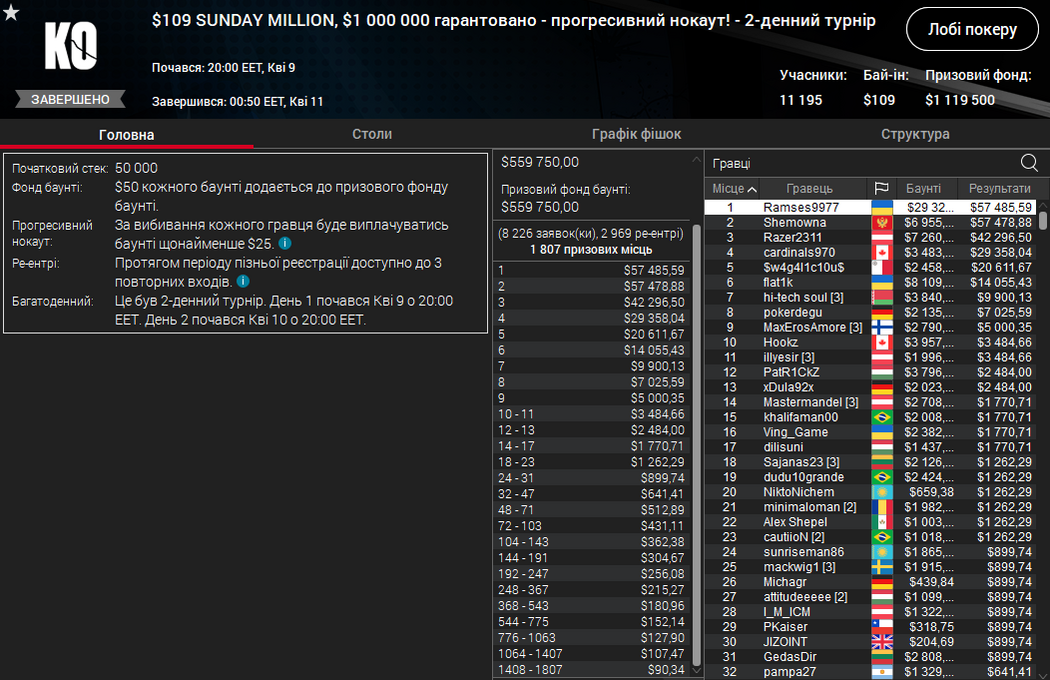Select player Shemowna in the results list
The height and width of the screenshot is (680, 1050).
tap(795, 222)
